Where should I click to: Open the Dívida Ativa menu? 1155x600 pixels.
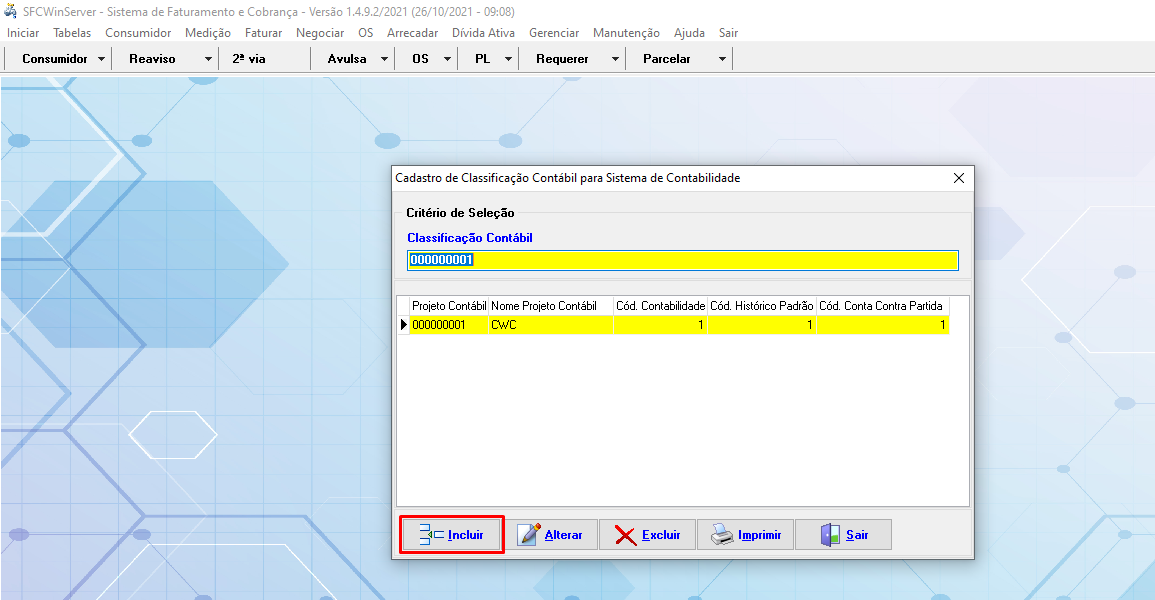point(483,33)
